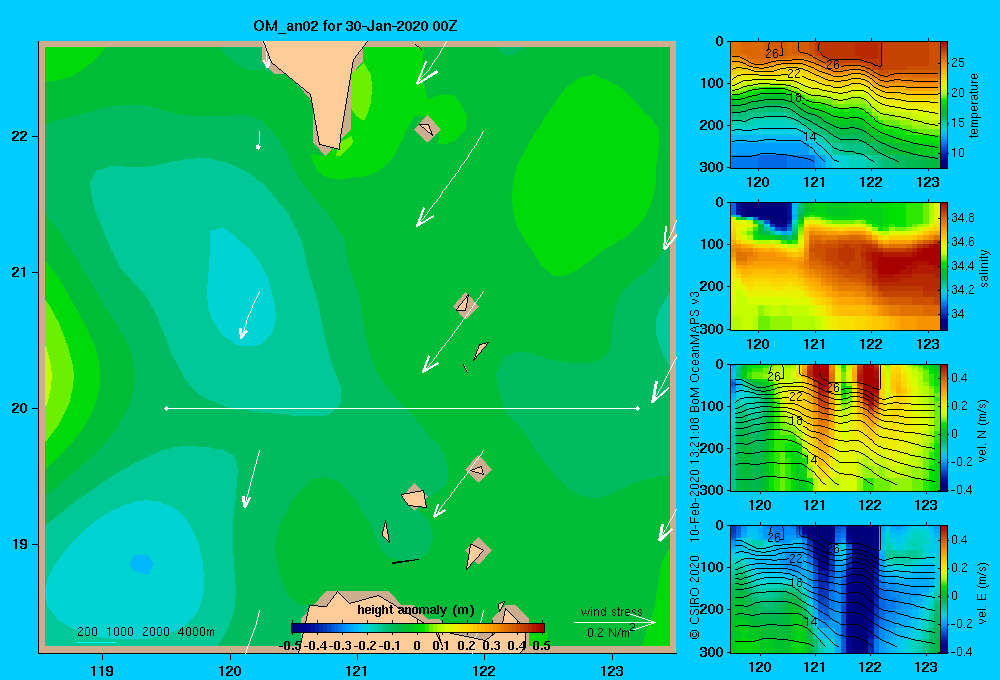This screenshot has height=680, width=1000.
Task: Click the temperature color scale bar
Action: (x=944, y=105)
